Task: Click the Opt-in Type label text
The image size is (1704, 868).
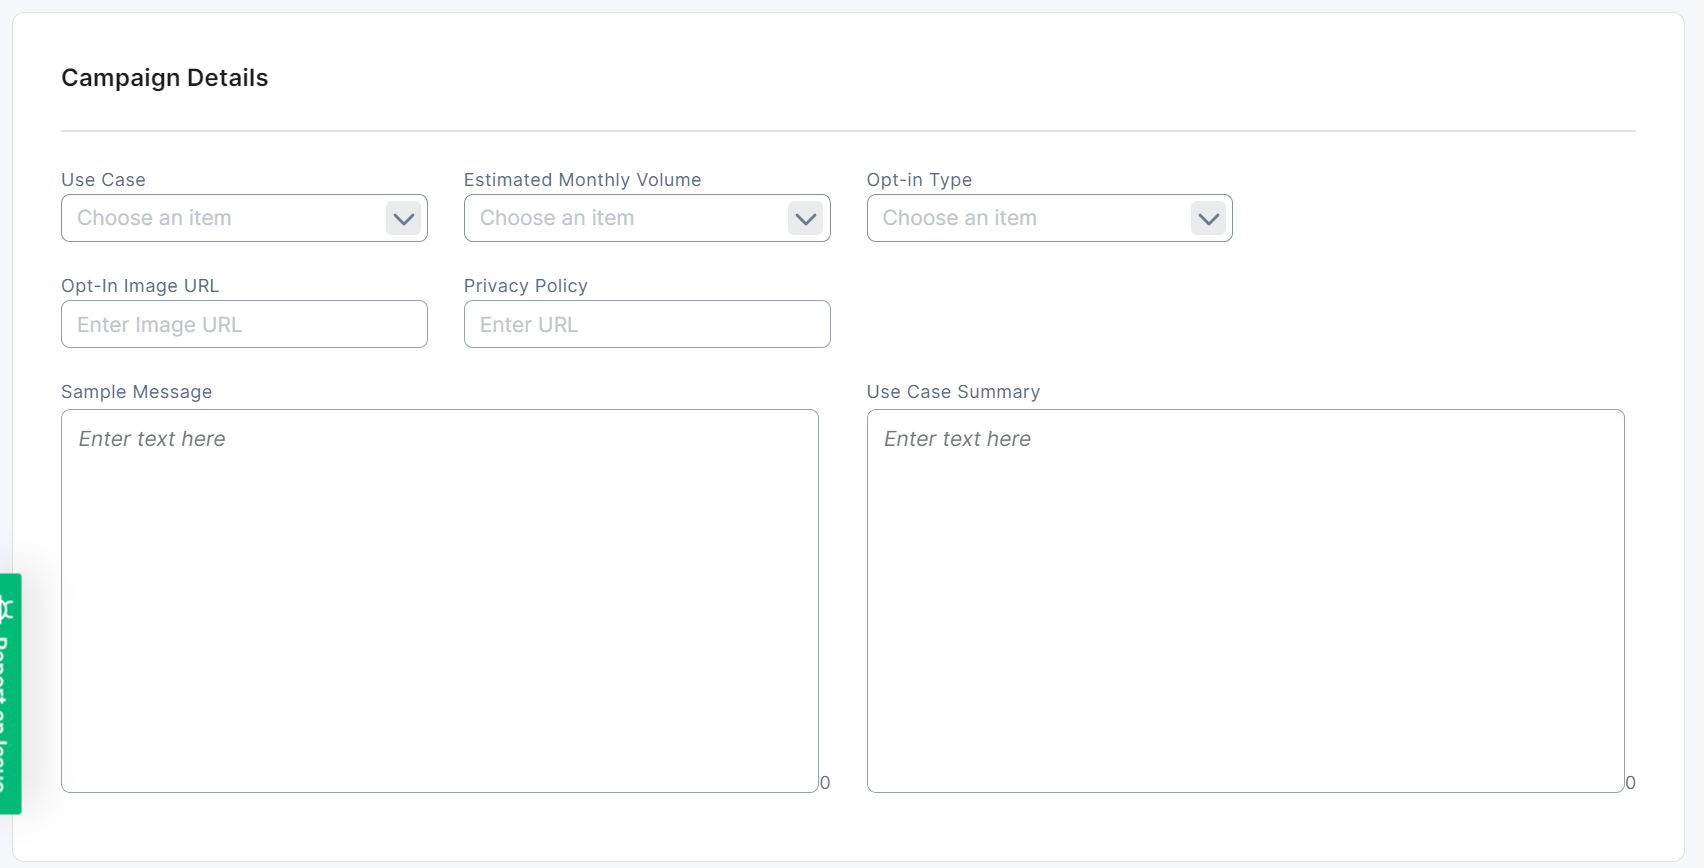Action: [x=919, y=180]
